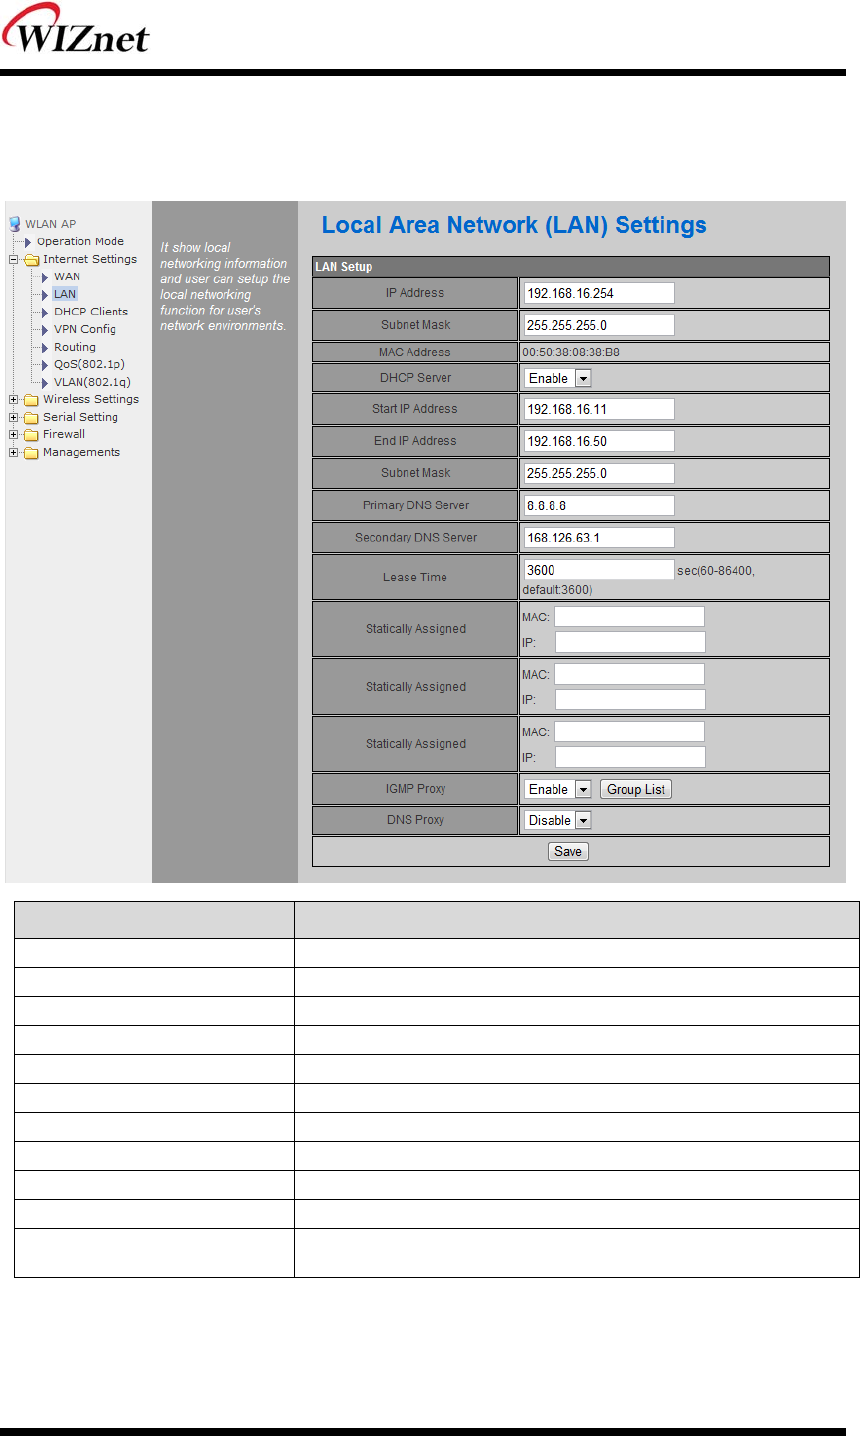Expand the Managements tree node
This screenshot has width=860, height=1436.
pyautogui.click(x=14, y=452)
